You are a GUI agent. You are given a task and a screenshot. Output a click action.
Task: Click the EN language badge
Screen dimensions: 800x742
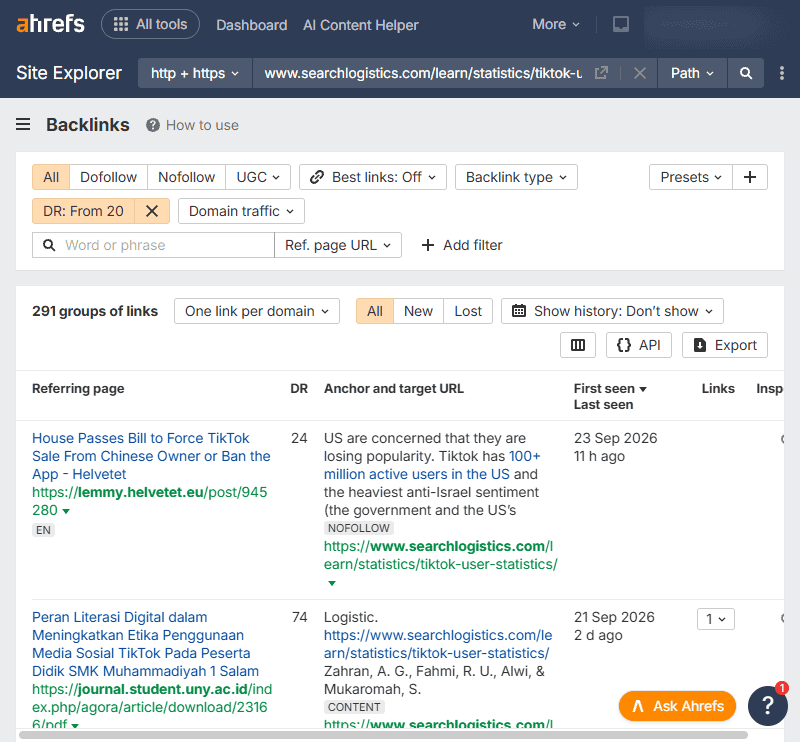coord(43,530)
